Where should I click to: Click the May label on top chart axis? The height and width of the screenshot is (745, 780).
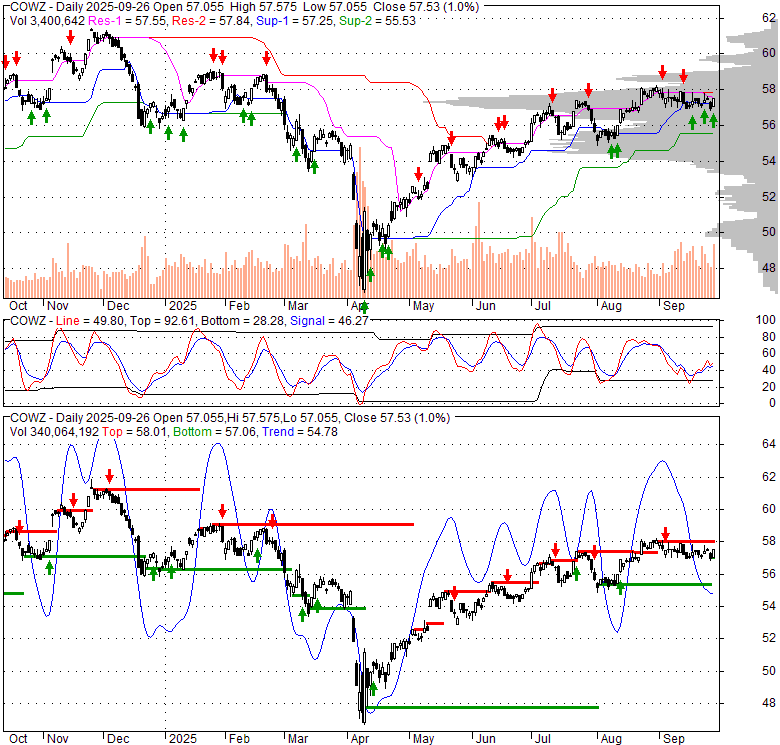point(423,306)
